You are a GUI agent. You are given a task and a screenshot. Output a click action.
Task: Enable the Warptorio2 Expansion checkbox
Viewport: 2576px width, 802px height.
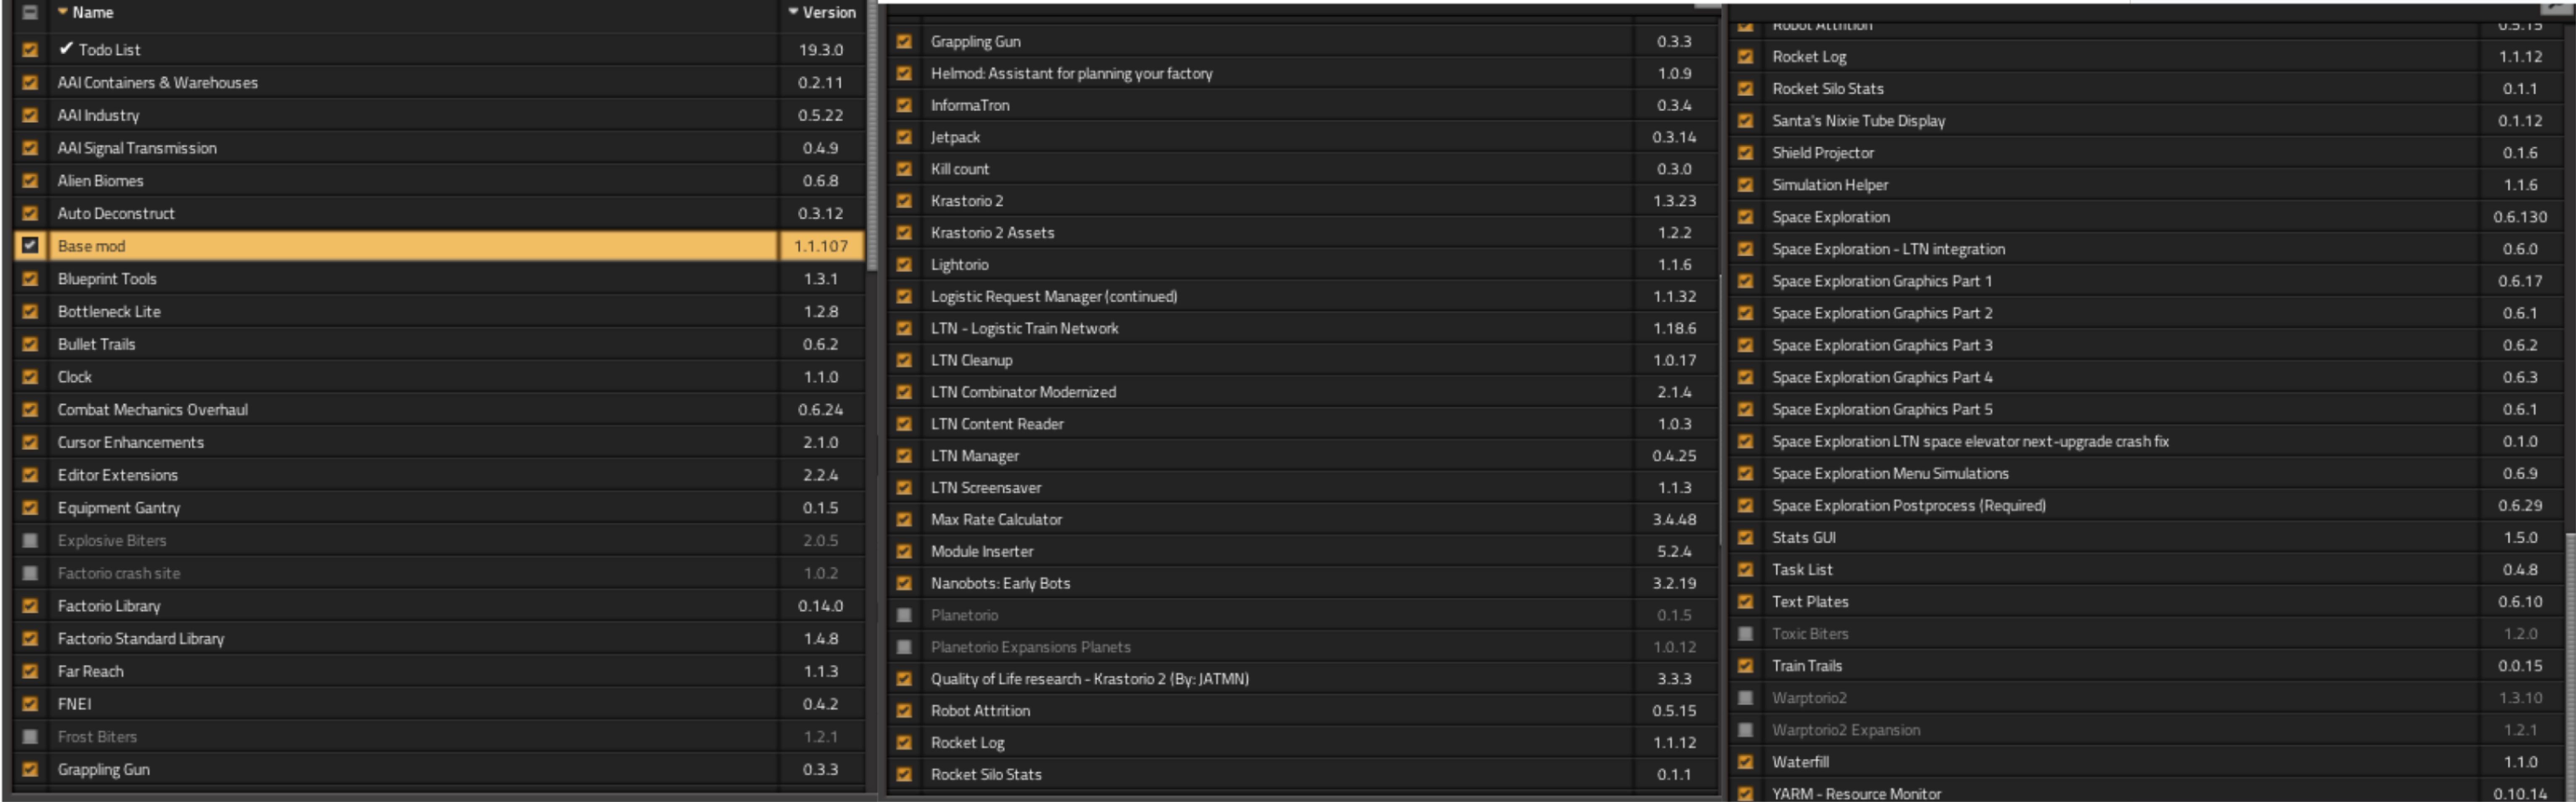1745,729
